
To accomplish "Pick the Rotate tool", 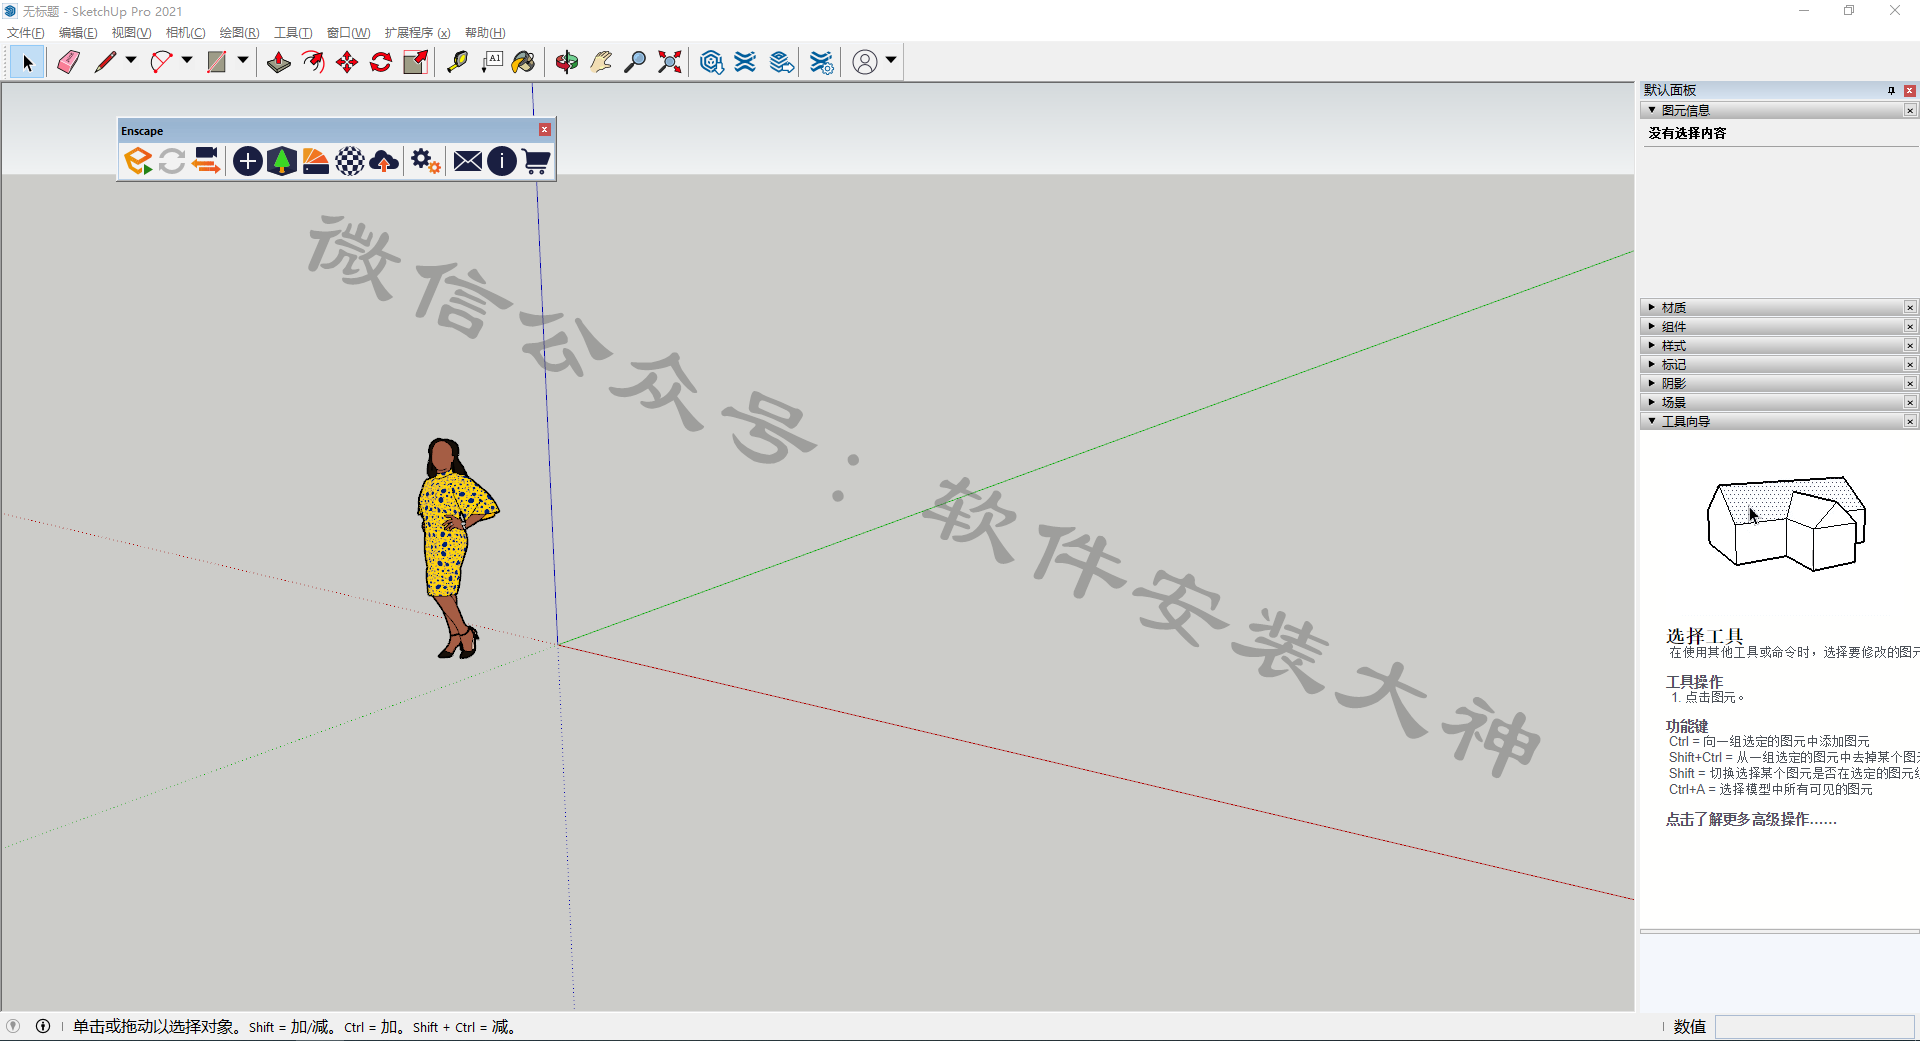I will point(381,62).
